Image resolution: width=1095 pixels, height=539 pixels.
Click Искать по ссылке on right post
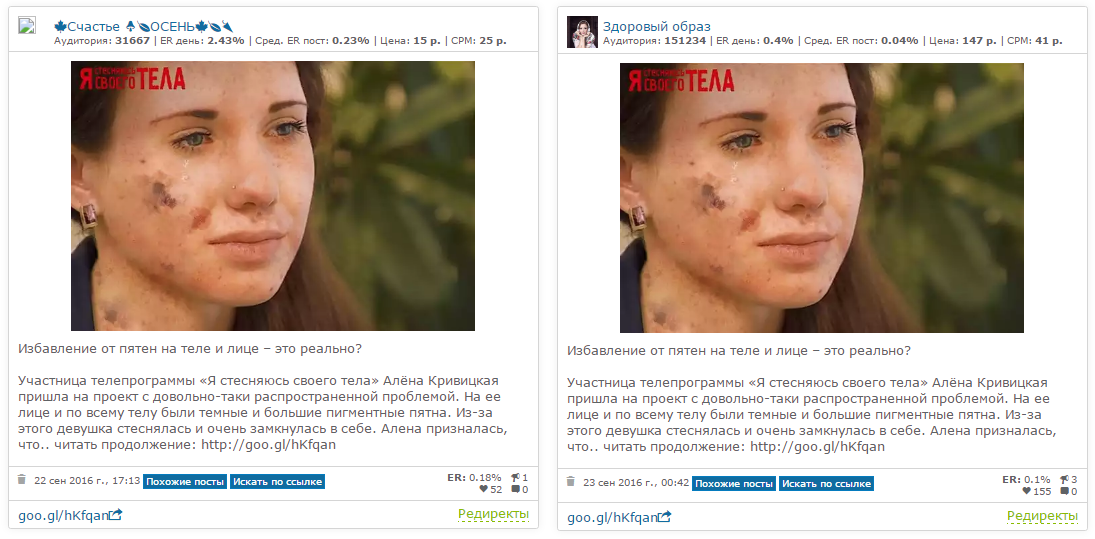tap(826, 483)
